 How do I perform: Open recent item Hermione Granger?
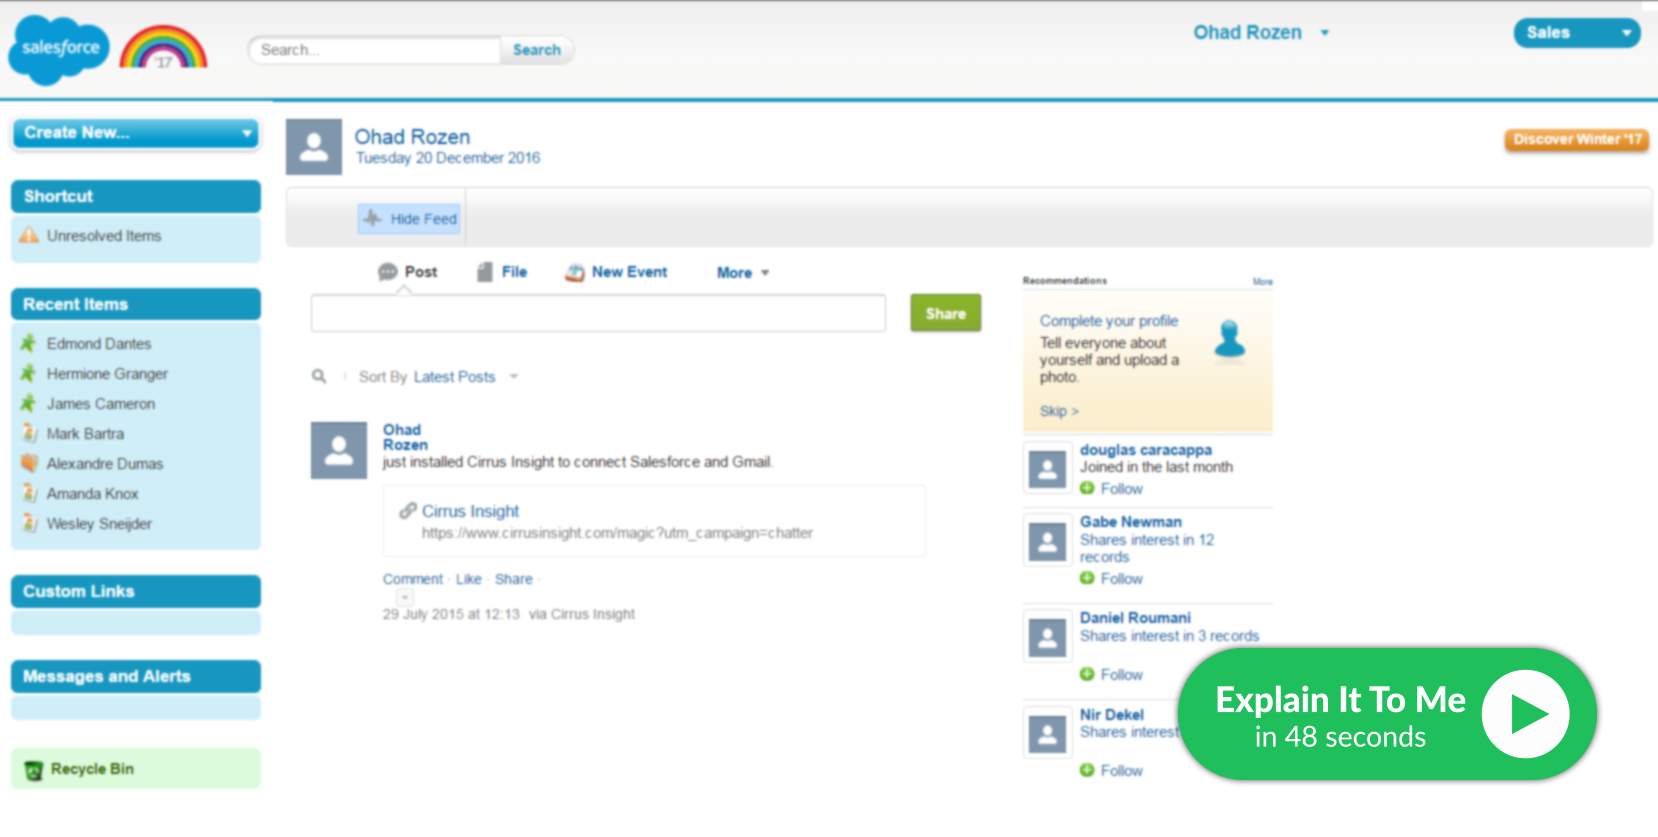[x=107, y=374]
